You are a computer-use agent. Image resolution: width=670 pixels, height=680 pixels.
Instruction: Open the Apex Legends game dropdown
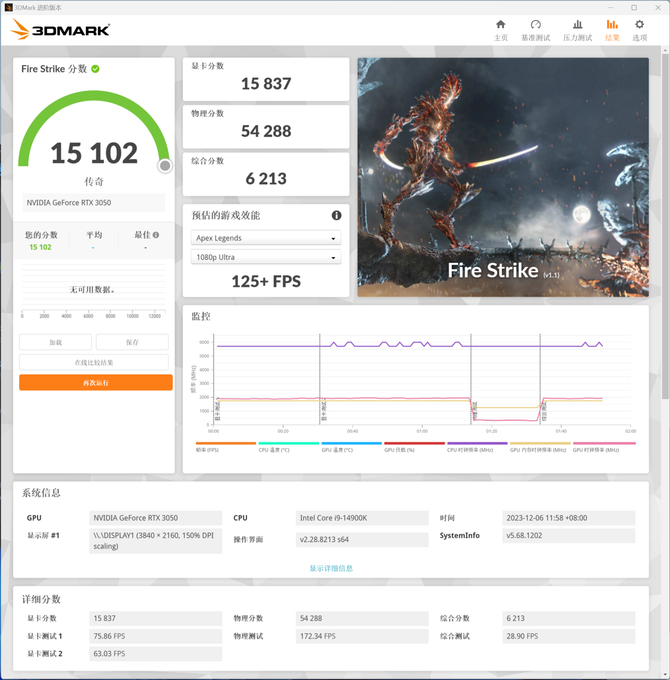click(266, 238)
